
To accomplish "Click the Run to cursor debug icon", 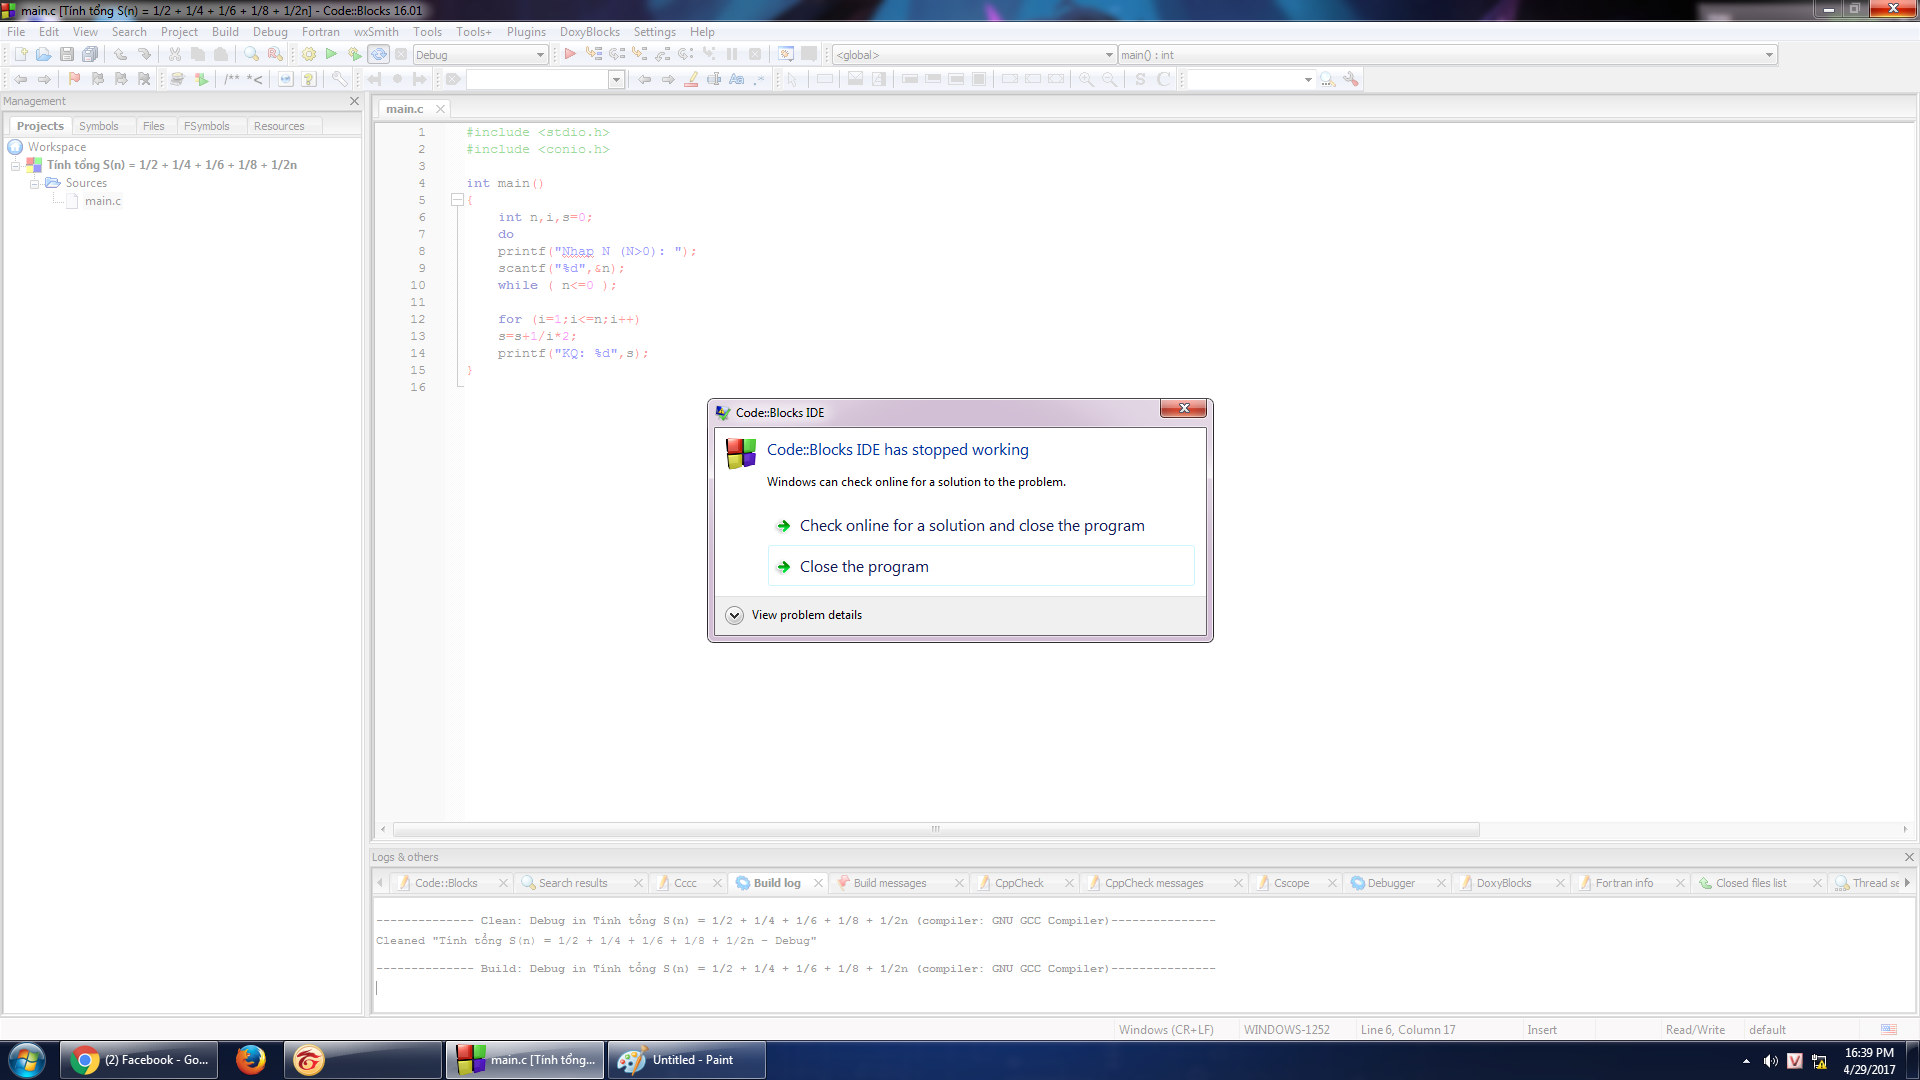I will 594,54.
